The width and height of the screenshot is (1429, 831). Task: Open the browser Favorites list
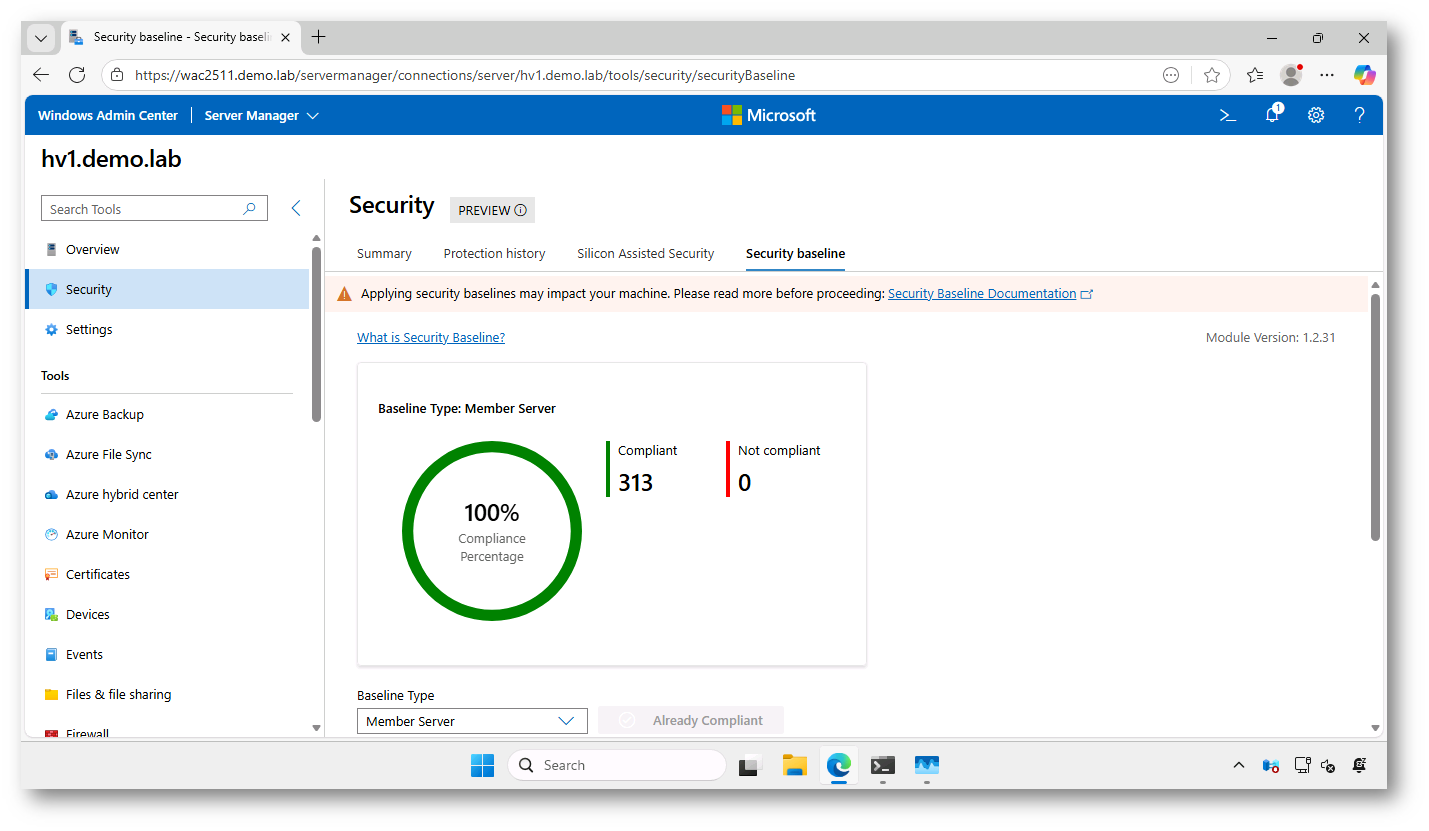tap(1255, 75)
